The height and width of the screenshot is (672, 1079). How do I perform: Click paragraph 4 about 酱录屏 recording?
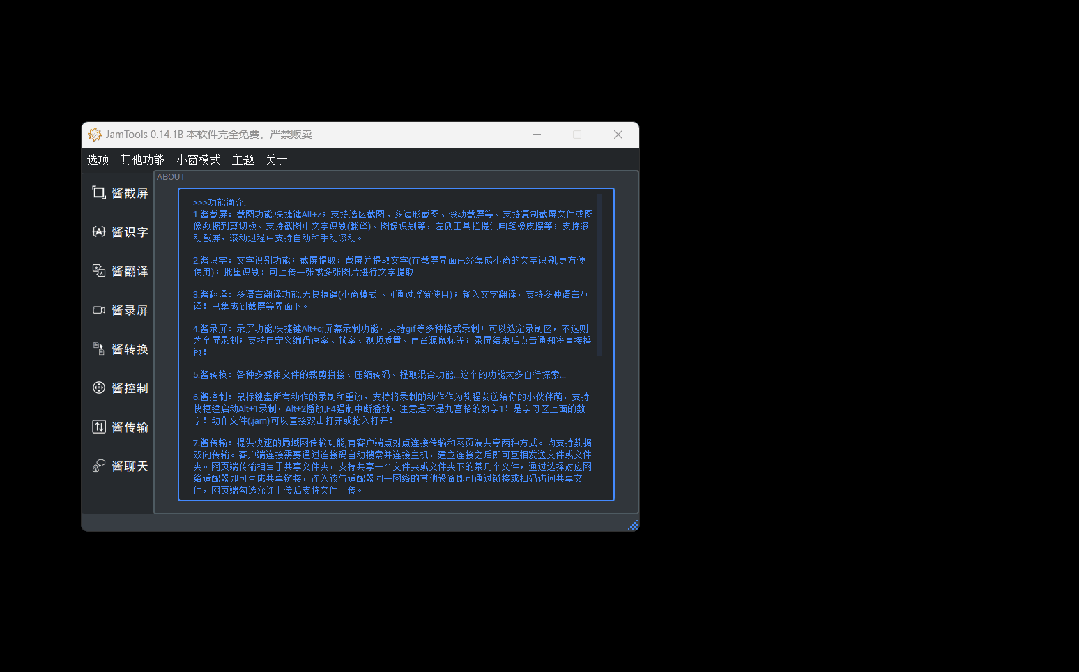point(392,340)
